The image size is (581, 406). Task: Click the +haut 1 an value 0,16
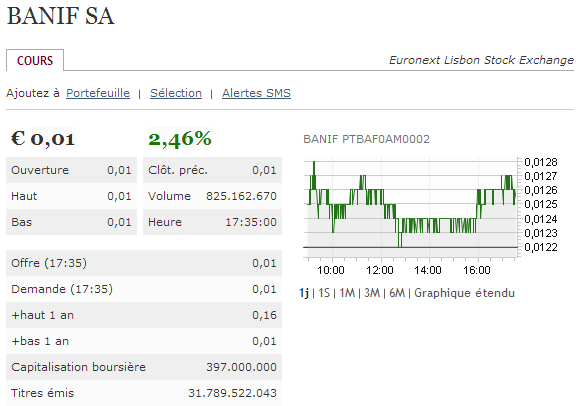pyautogui.click(x=264, y=315)
